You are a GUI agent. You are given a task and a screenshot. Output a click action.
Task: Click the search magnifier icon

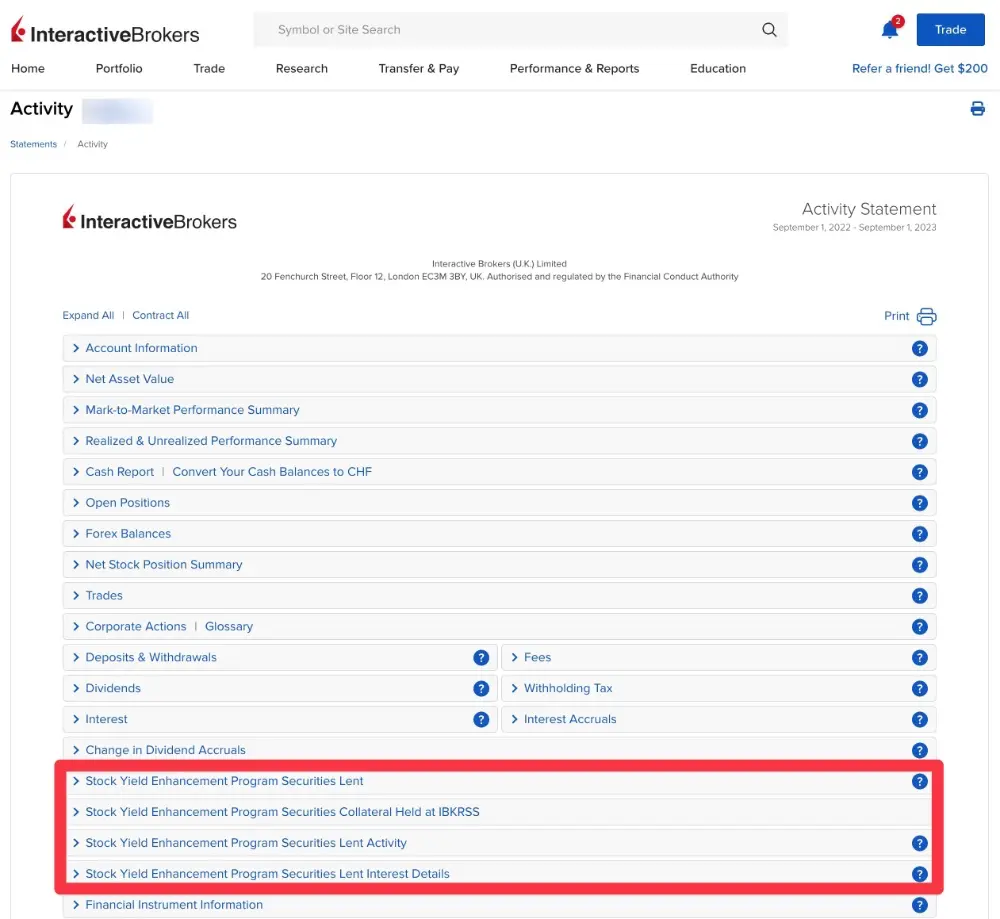769,30
